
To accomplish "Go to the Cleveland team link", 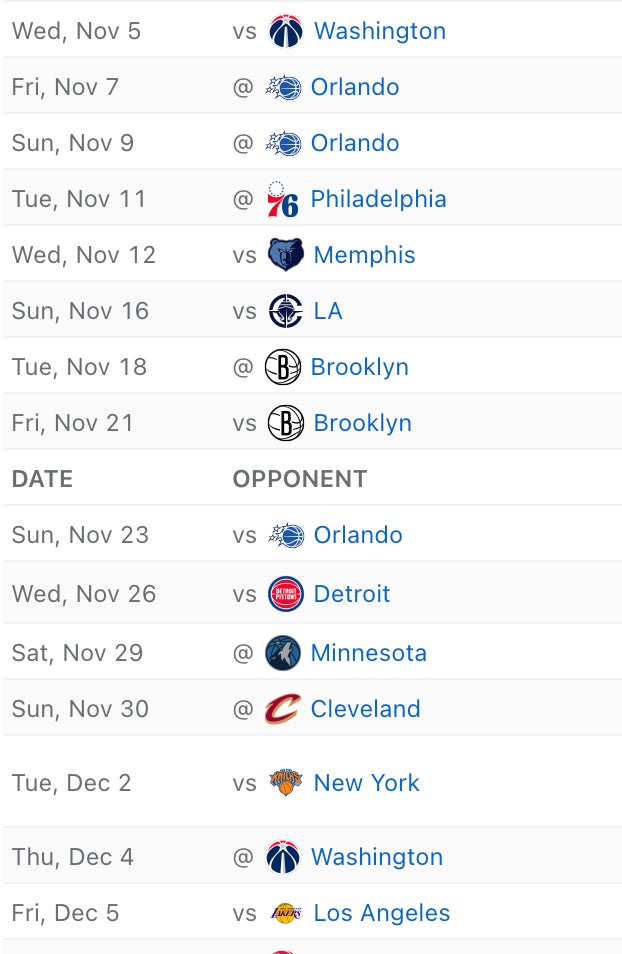I will click(365, 709).
